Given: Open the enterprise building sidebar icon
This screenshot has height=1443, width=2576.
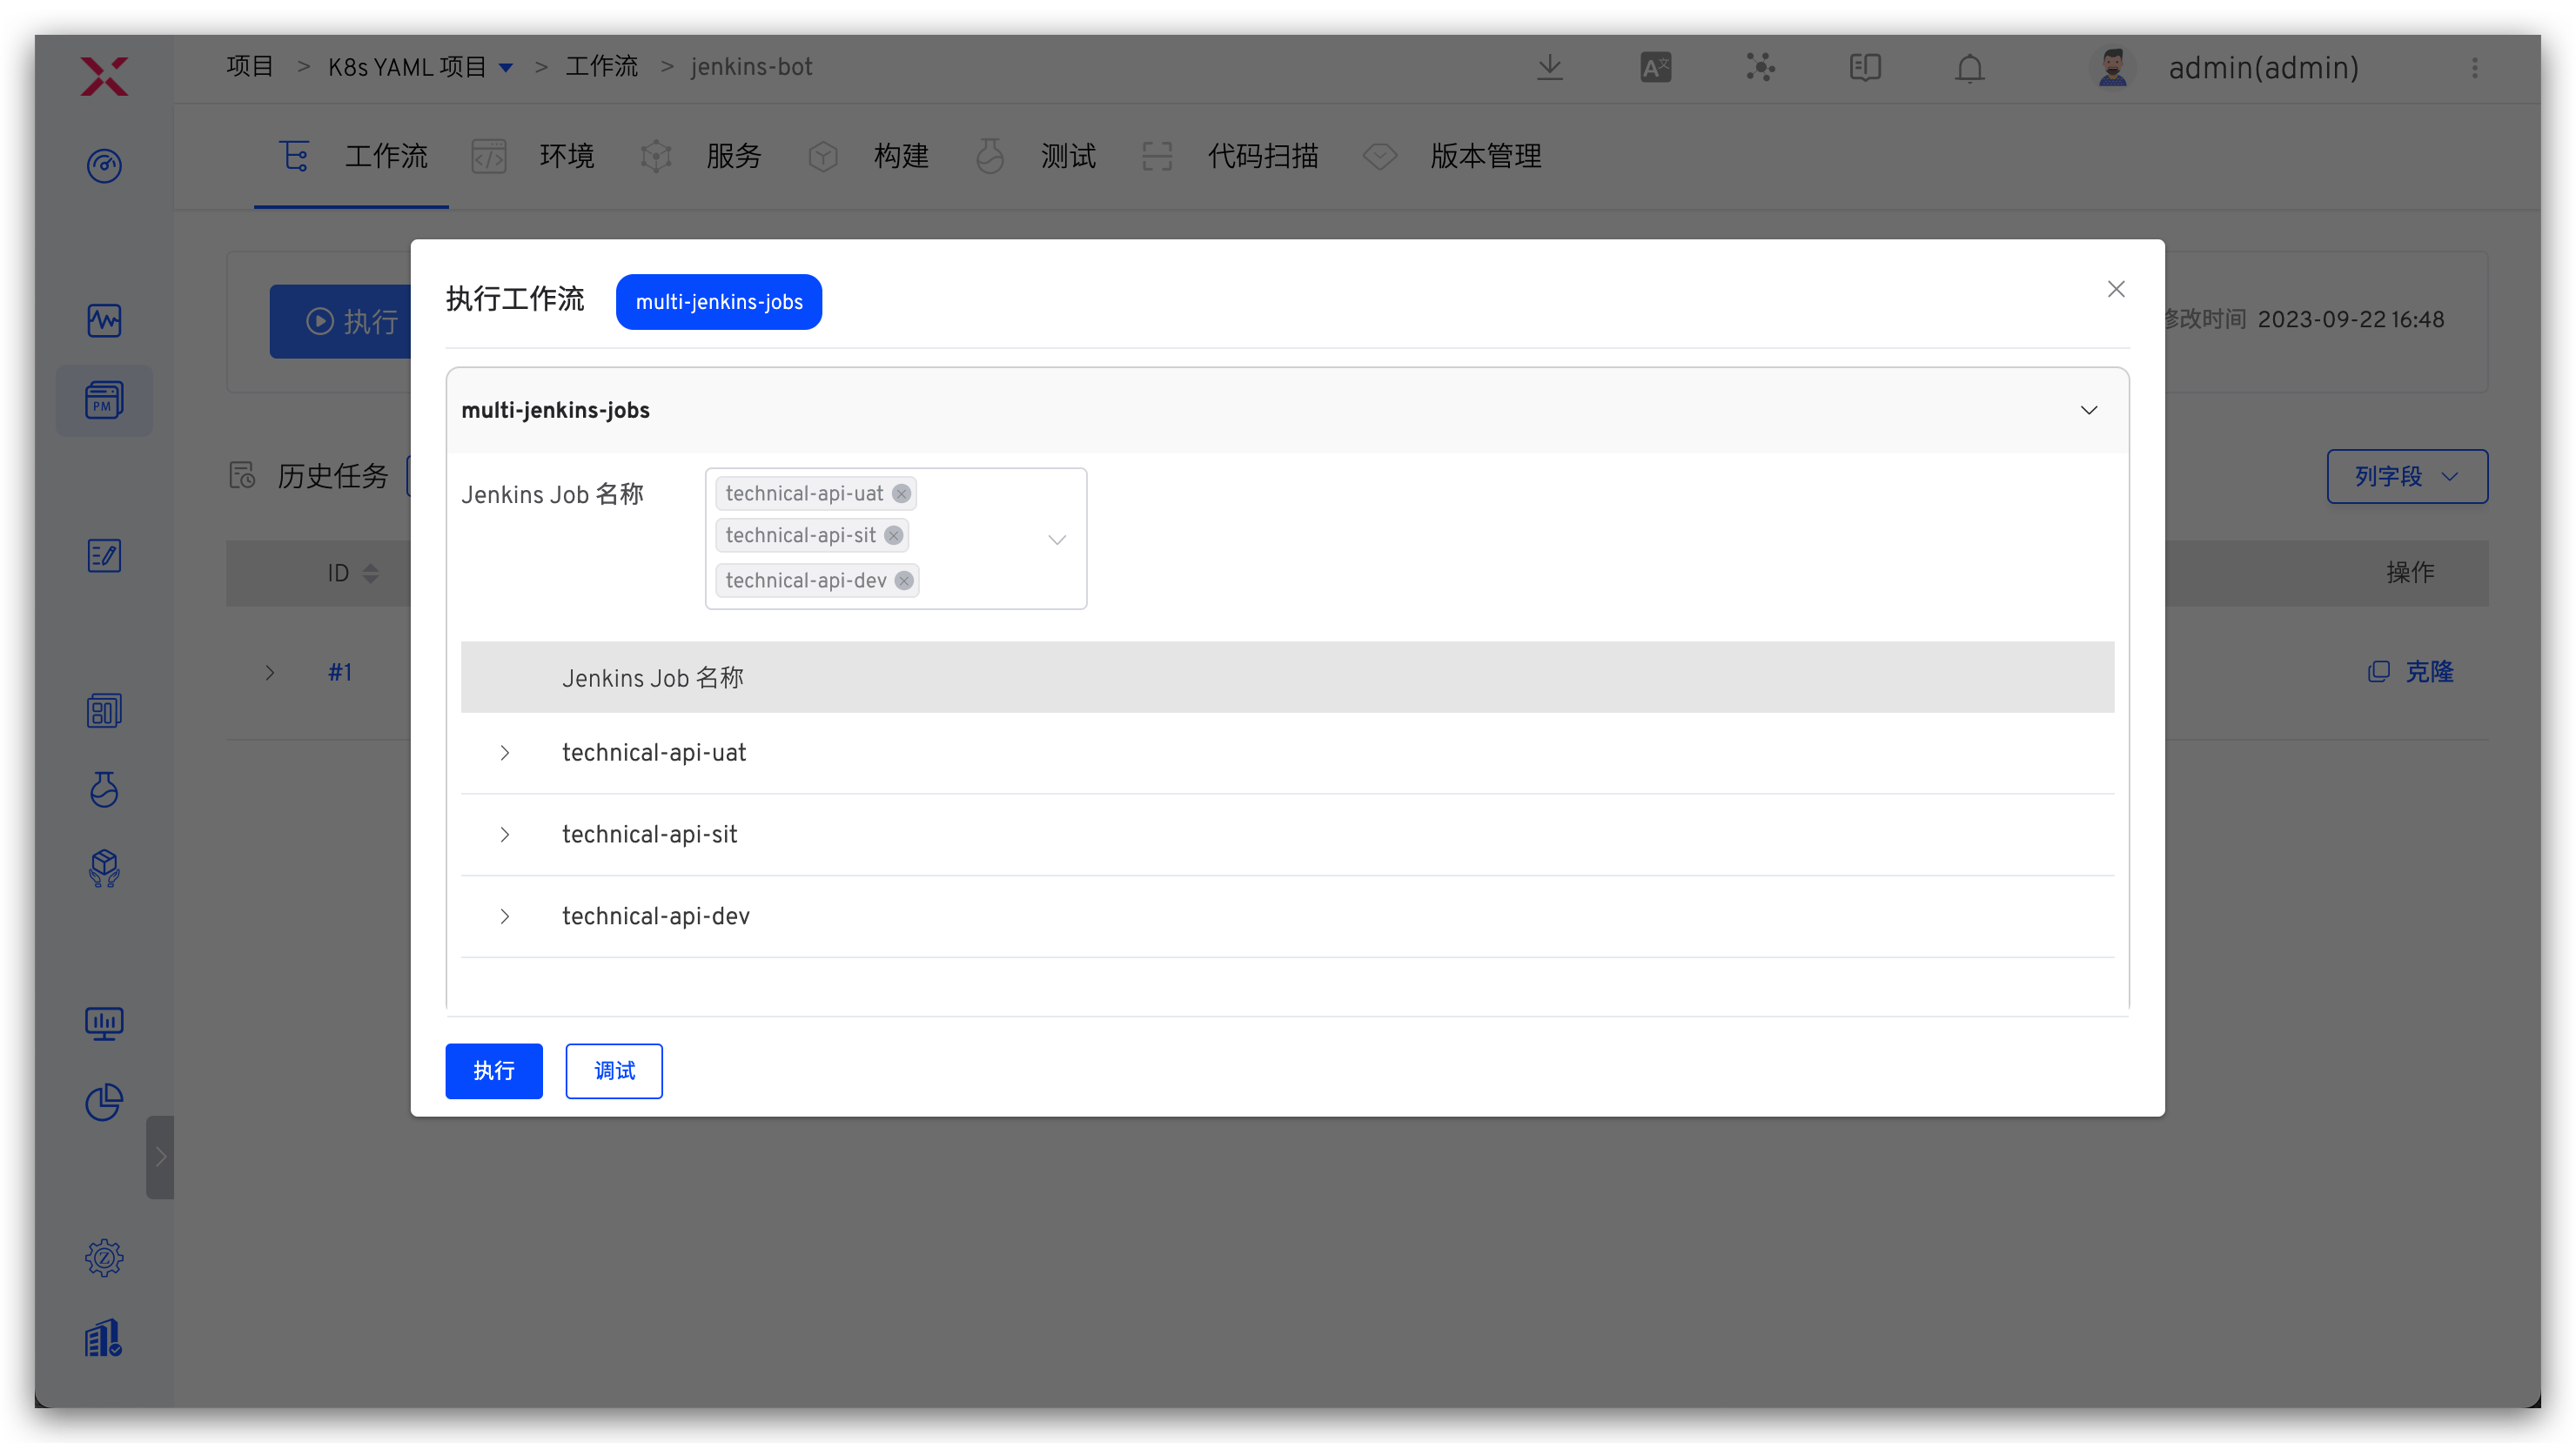Looking at the screenshot, I should tap(104, 1337).
